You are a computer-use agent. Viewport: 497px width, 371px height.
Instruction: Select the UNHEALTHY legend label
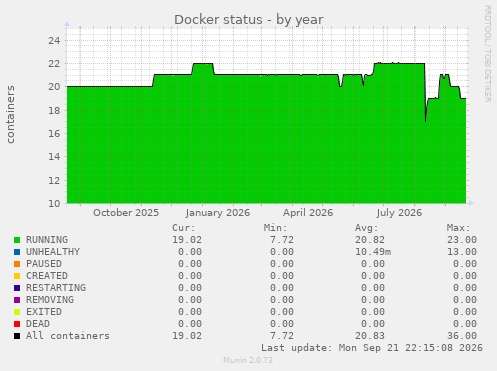click(x=53, y=252)
